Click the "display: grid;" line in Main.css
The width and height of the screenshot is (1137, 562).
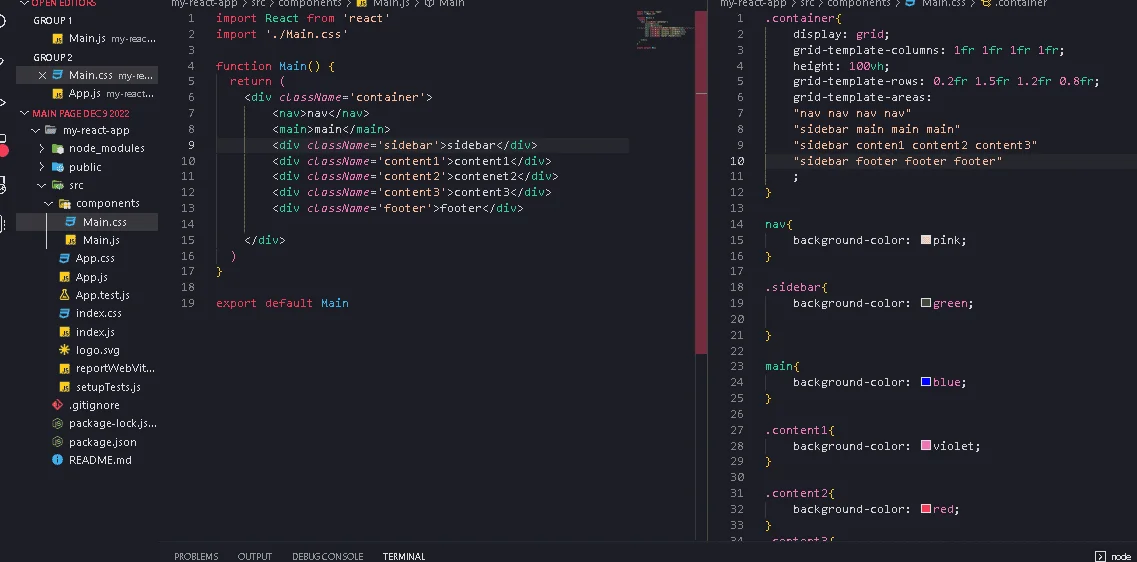[841, 34]
